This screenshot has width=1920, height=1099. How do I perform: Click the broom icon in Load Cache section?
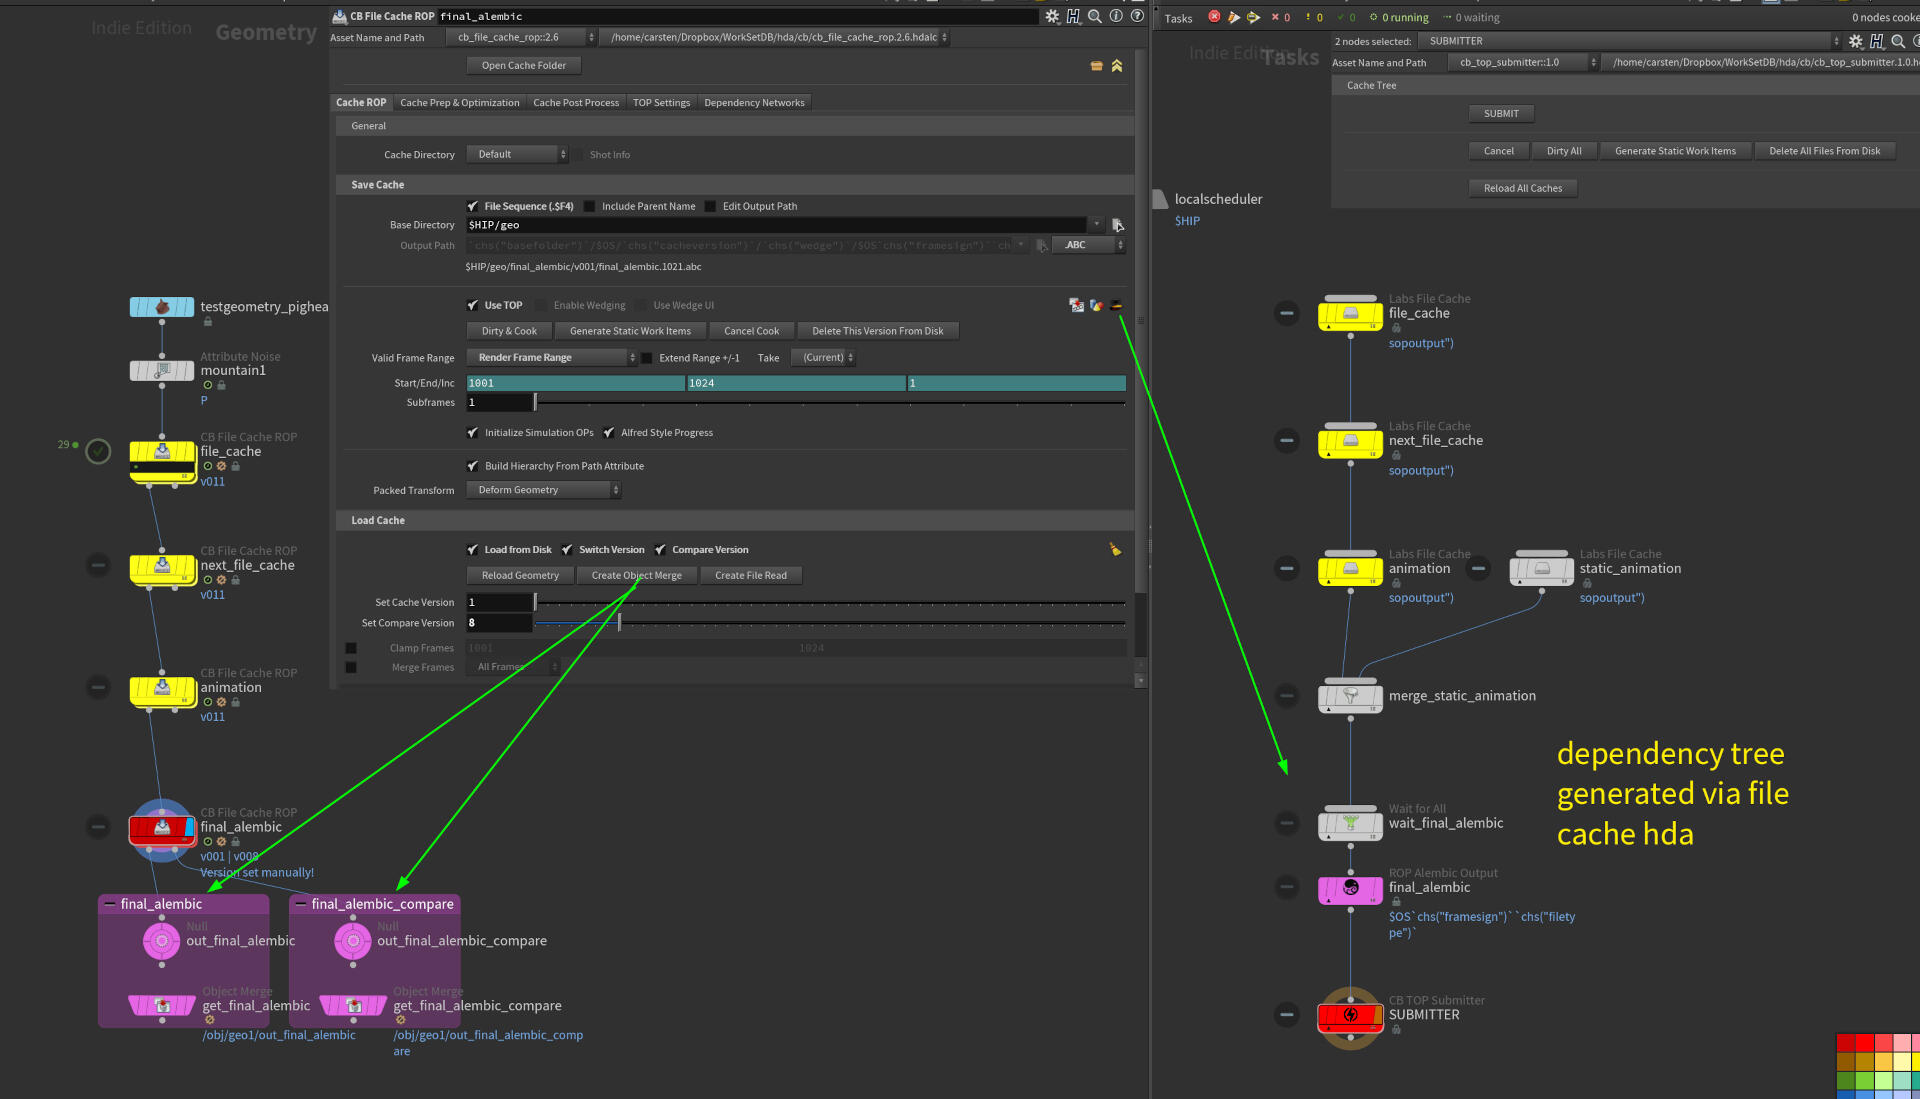1115,550
